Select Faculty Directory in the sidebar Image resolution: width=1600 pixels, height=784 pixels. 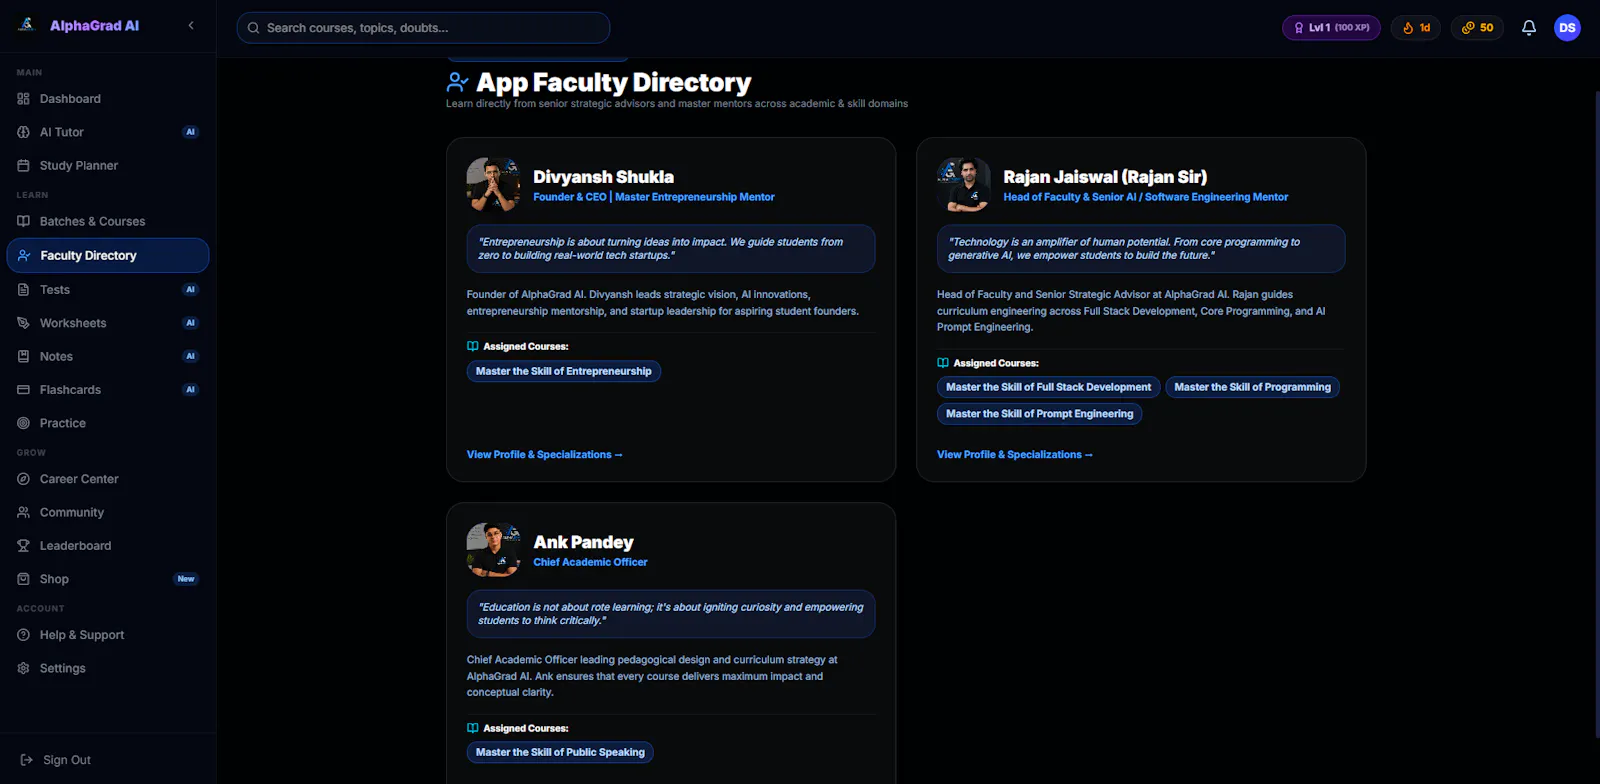(108, 255)
